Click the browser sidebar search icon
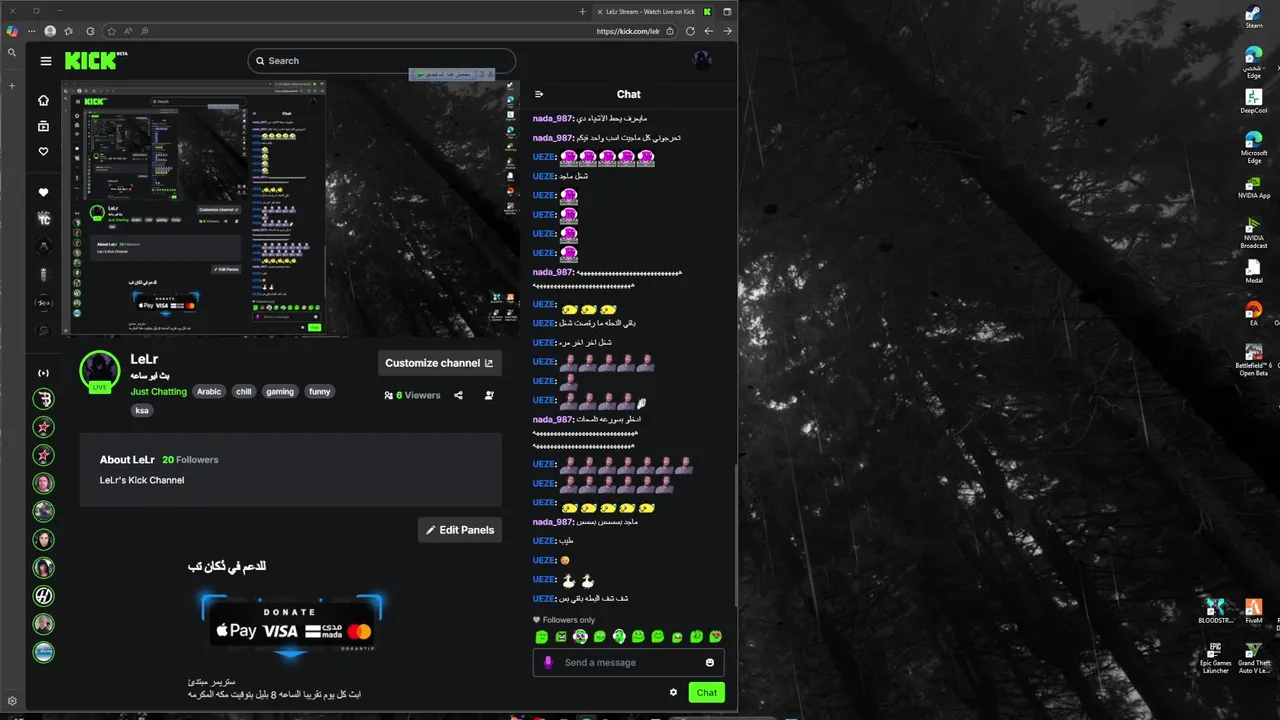 coord(12,53)
